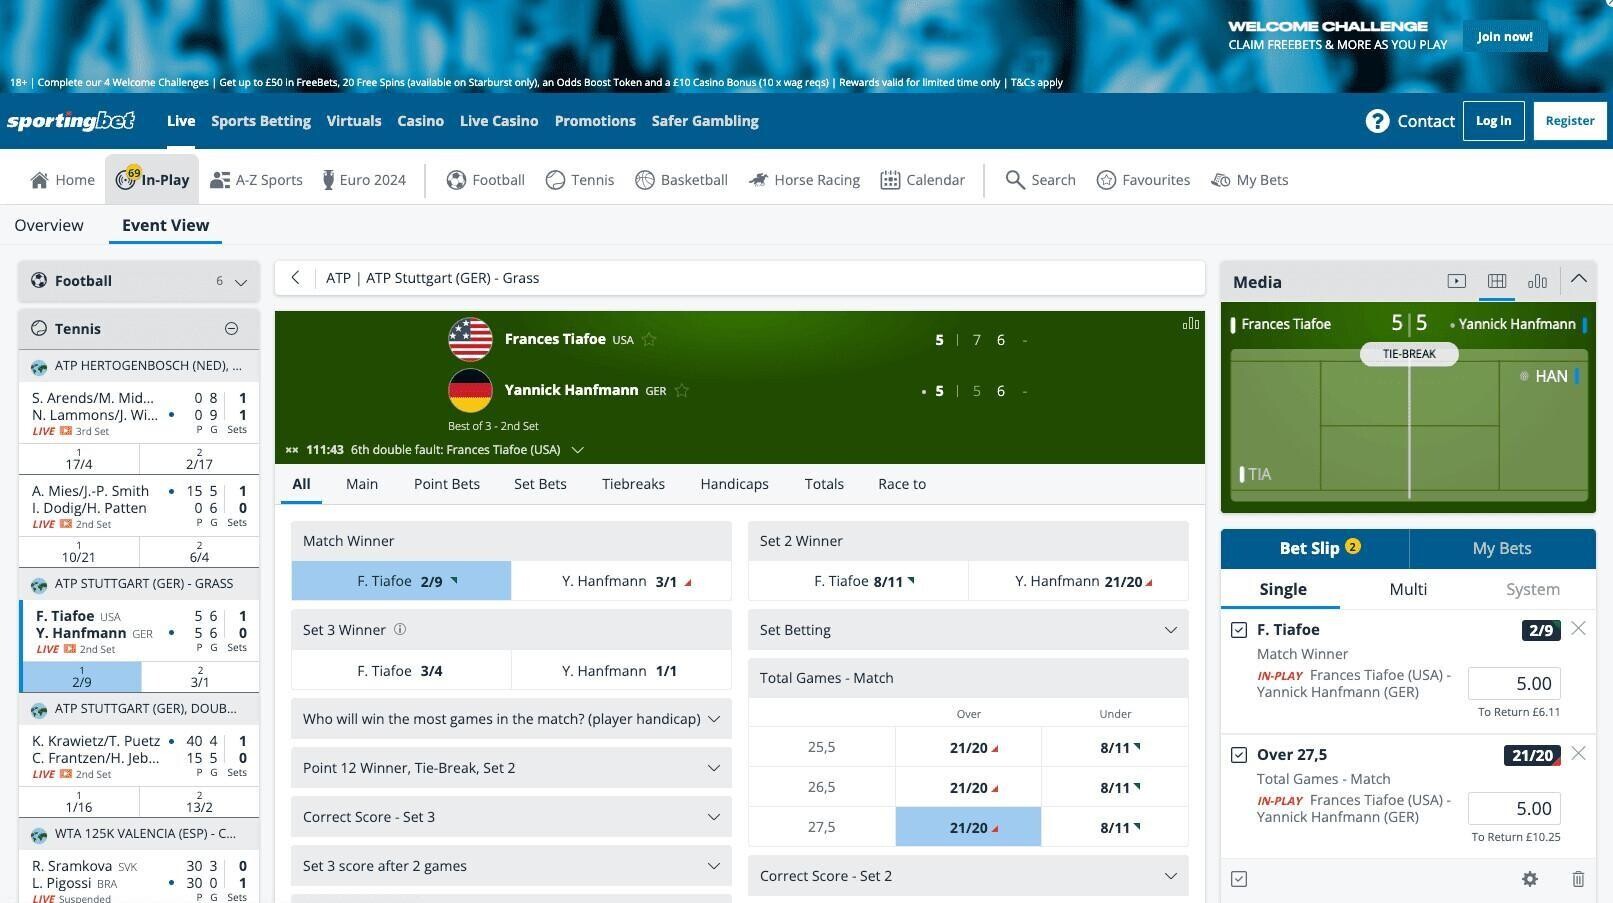
Task: Switch to the Tiebreaks tab
Action: 633,484
